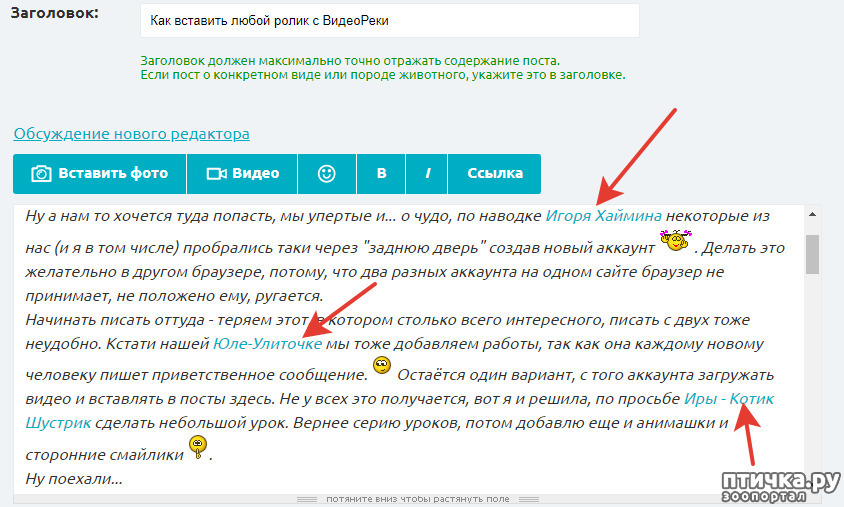Toggle bold formatting with B
This screenshot has width=844, height=507.
coord(381,173)
